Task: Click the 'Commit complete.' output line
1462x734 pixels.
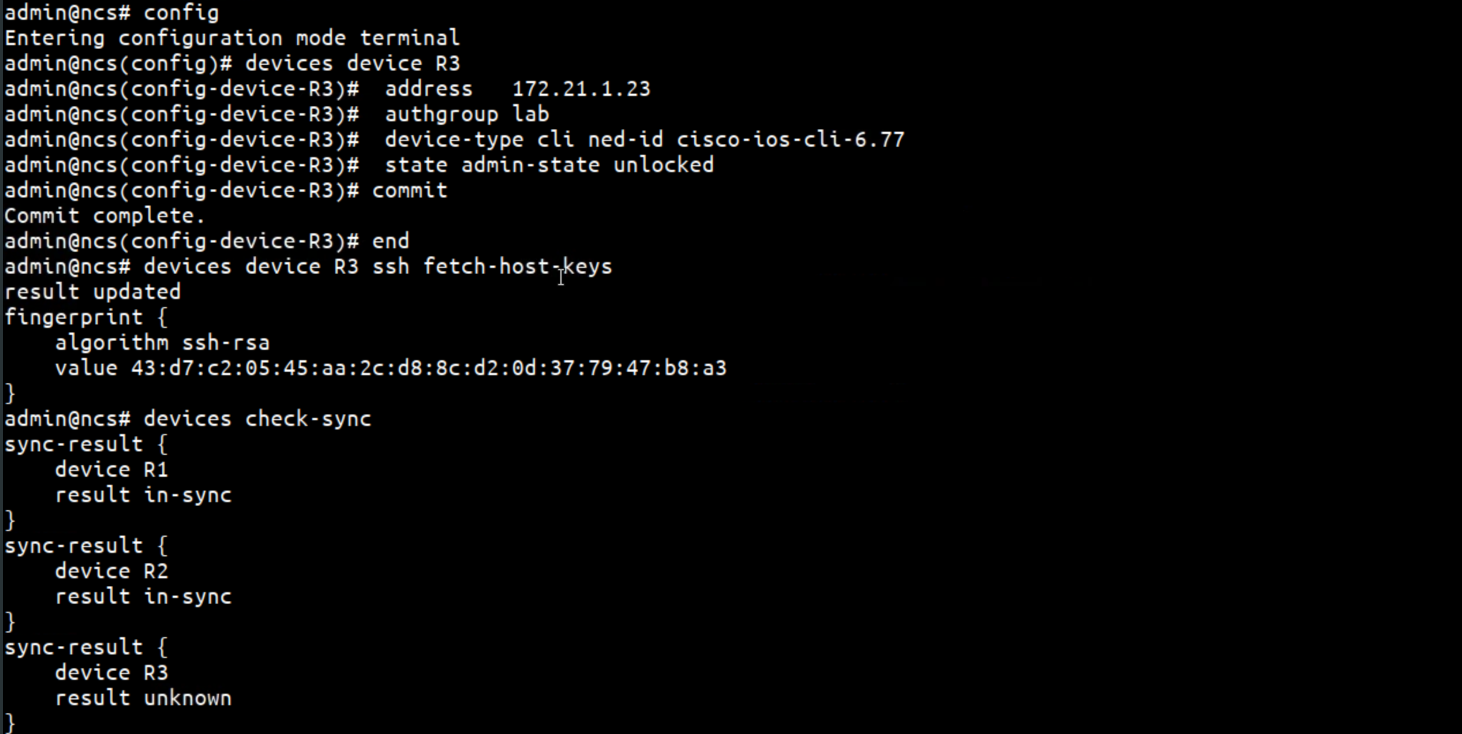Action: [x=105, y=216]
